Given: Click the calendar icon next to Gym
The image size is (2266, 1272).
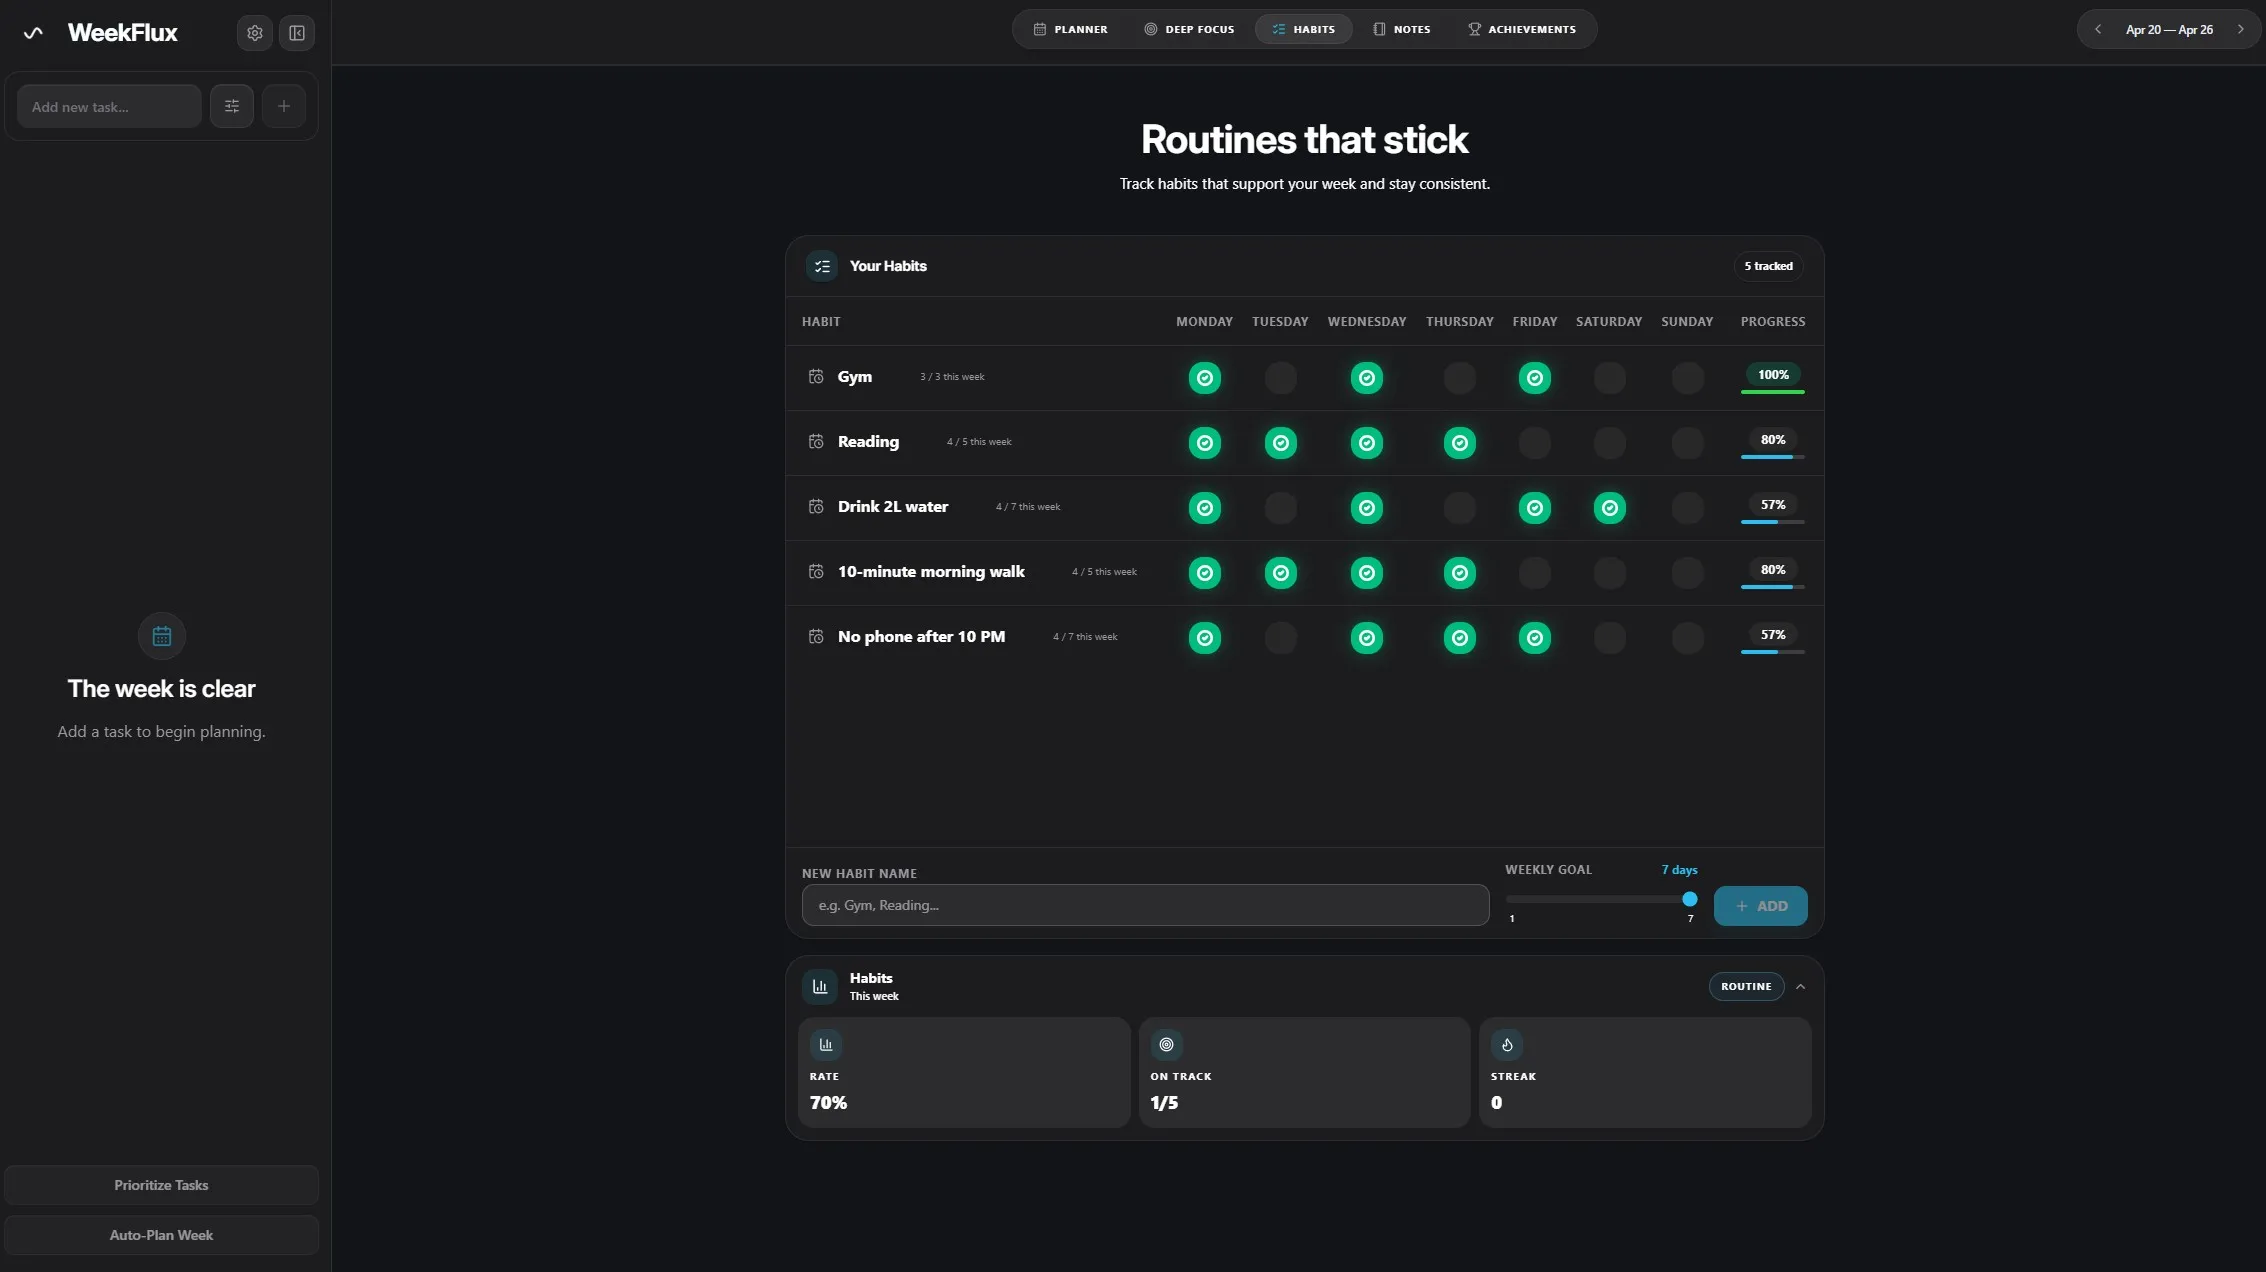Looking at the screenshot, I should tap(816, 376).
